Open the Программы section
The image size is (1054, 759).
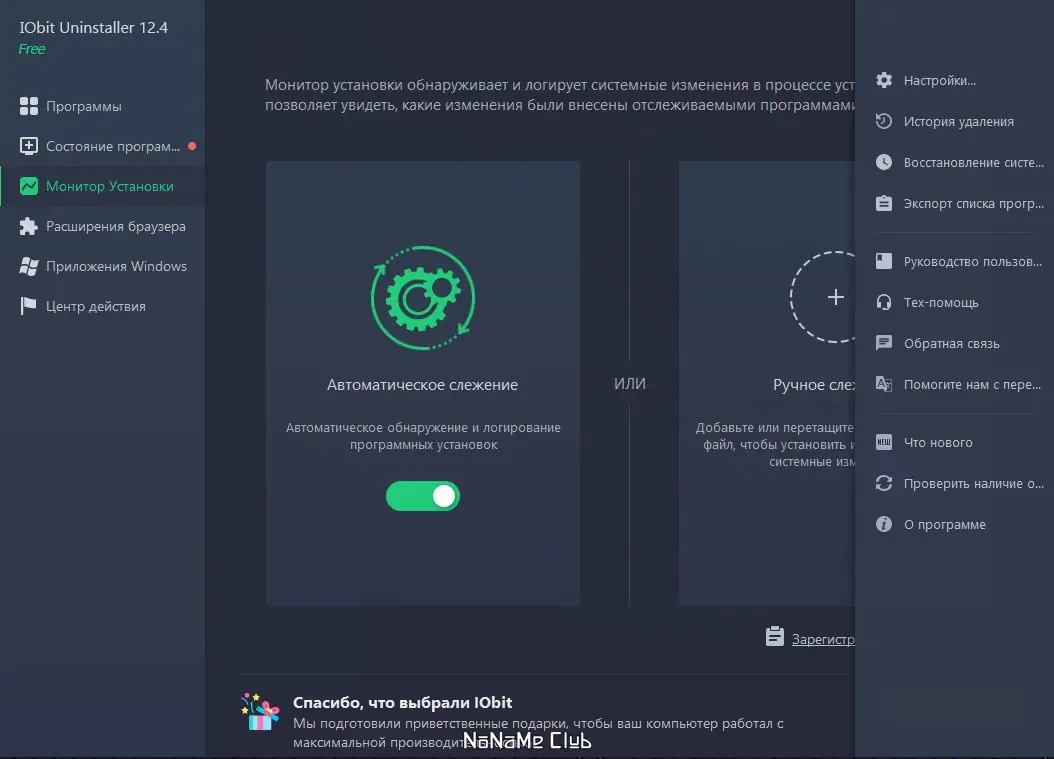pos(102,106)
